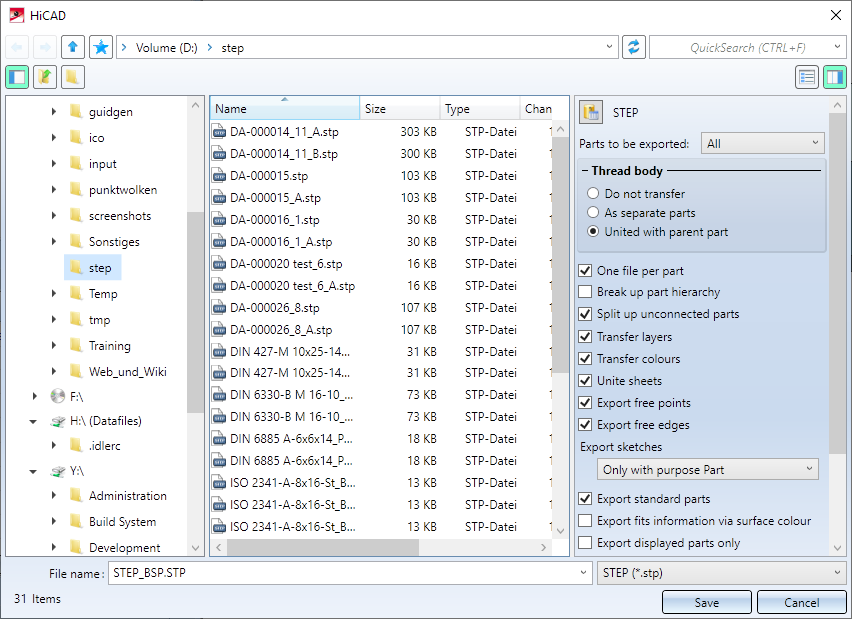The image size is (852, 619).
Task: Sort files by the Type column header
Action: (479, 109)
